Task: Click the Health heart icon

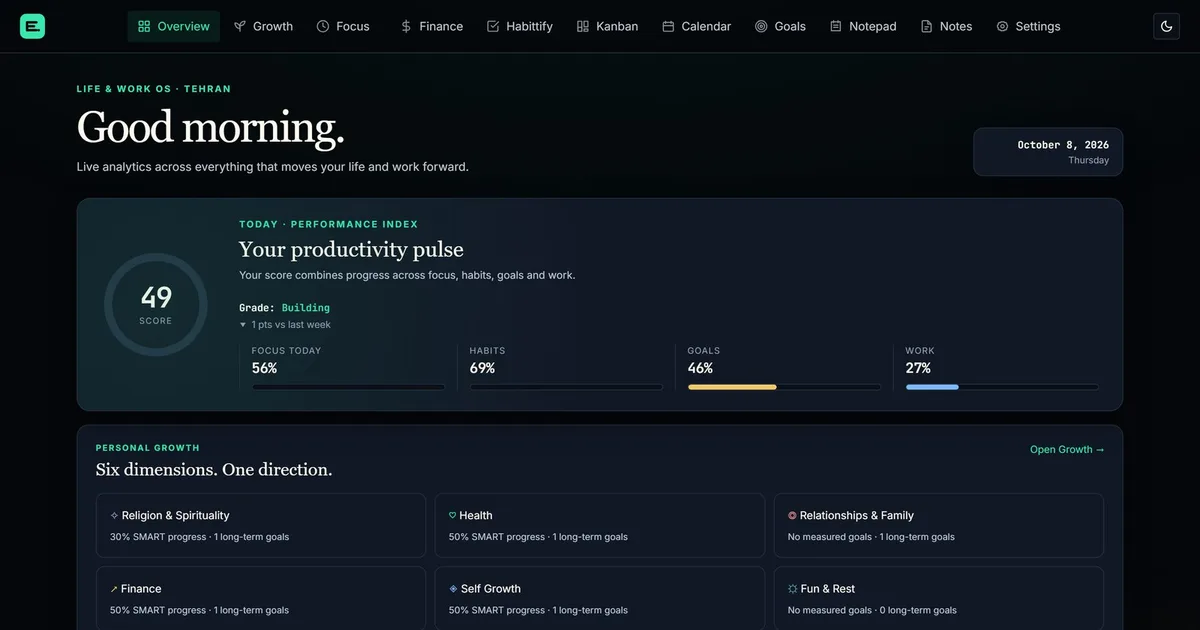Action: coord(453,516)
